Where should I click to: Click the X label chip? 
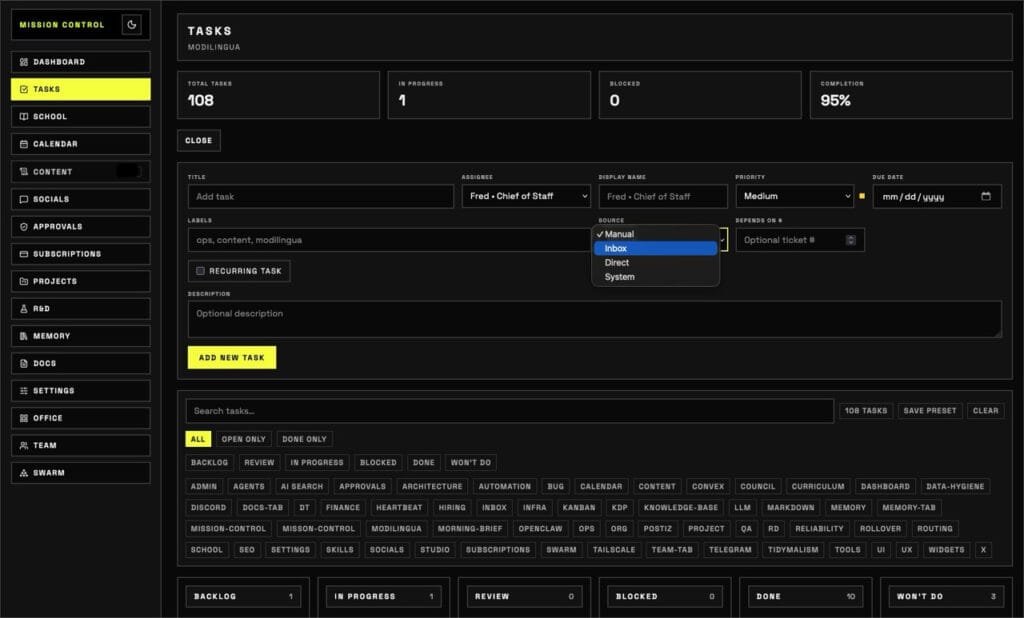[983, 550]
